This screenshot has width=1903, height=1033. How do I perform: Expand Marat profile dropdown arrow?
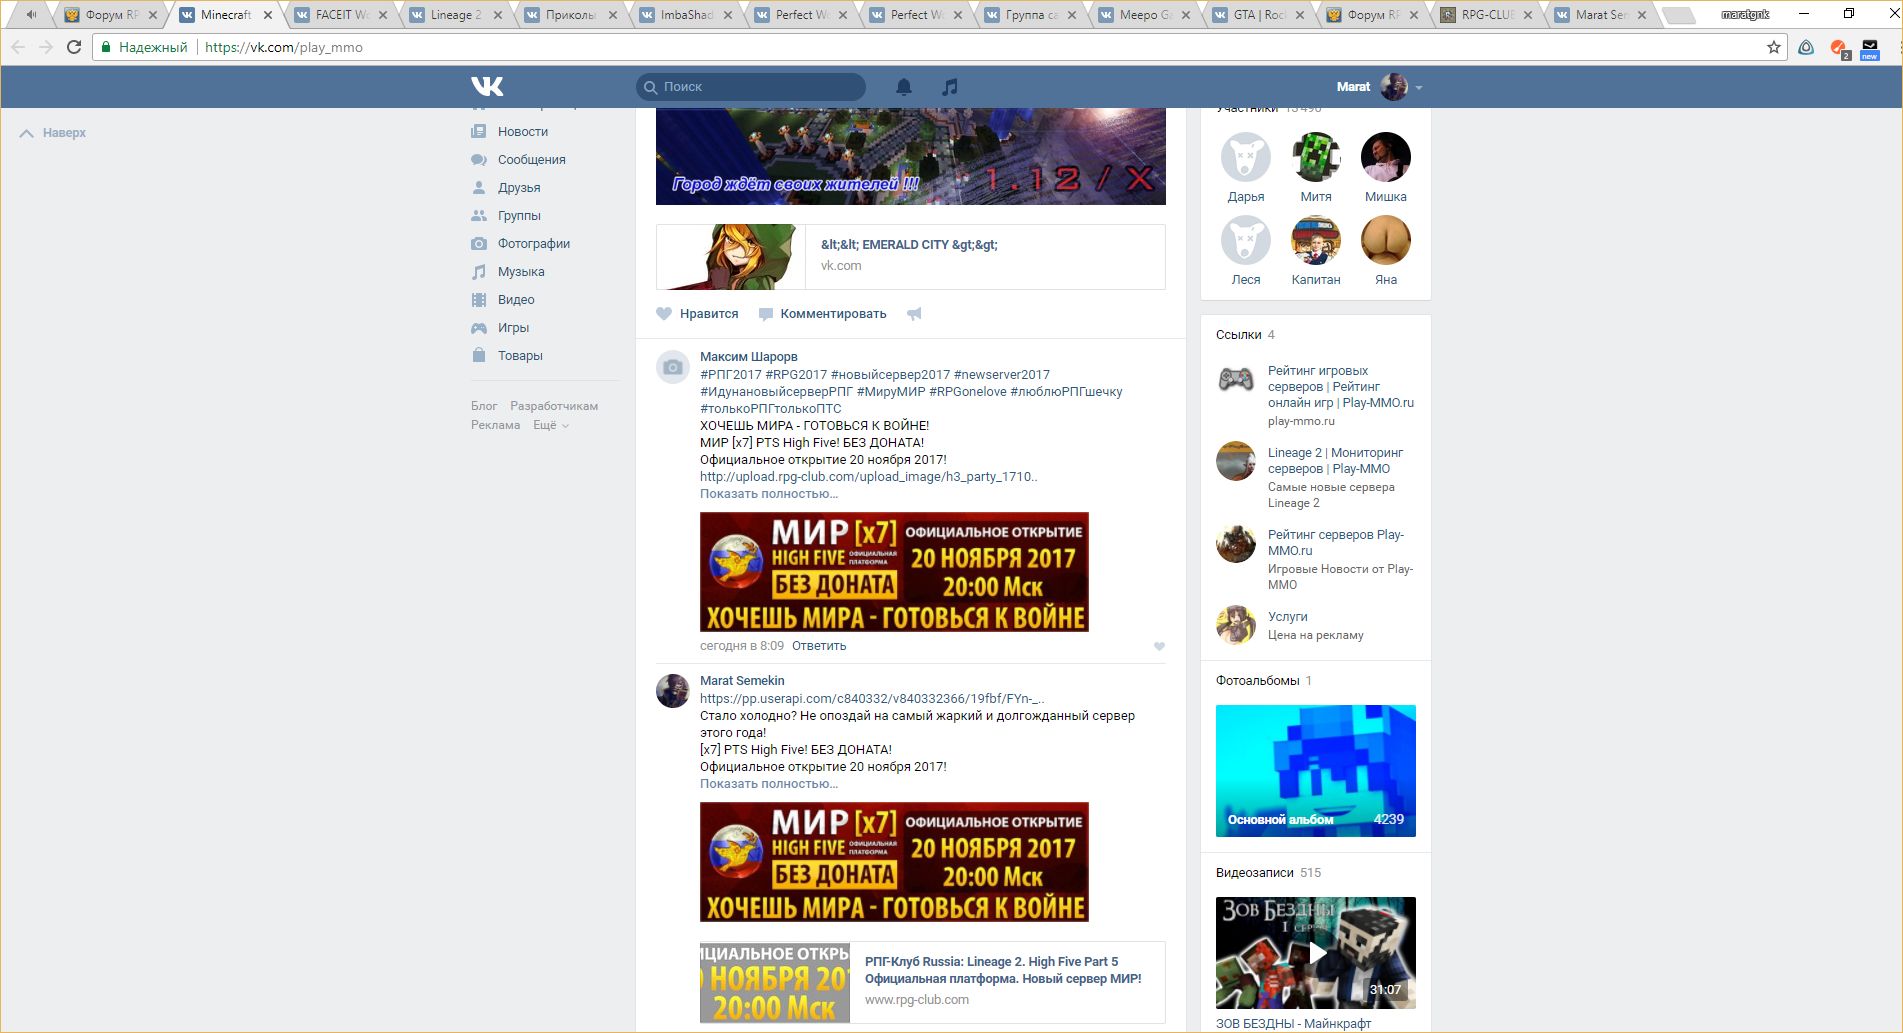1419,88
